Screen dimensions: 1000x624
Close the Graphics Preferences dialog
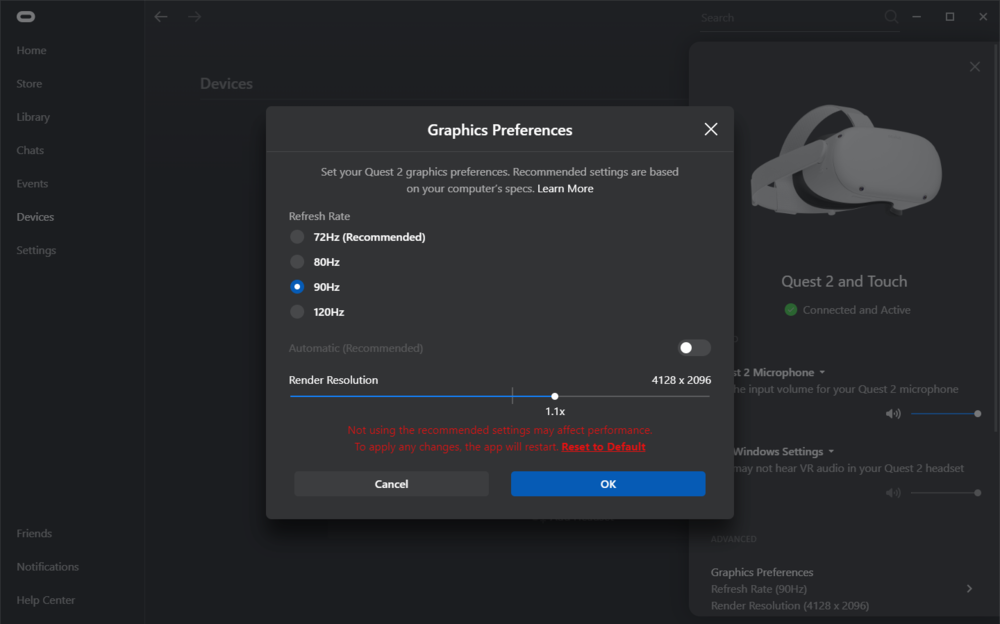[711, 129]
